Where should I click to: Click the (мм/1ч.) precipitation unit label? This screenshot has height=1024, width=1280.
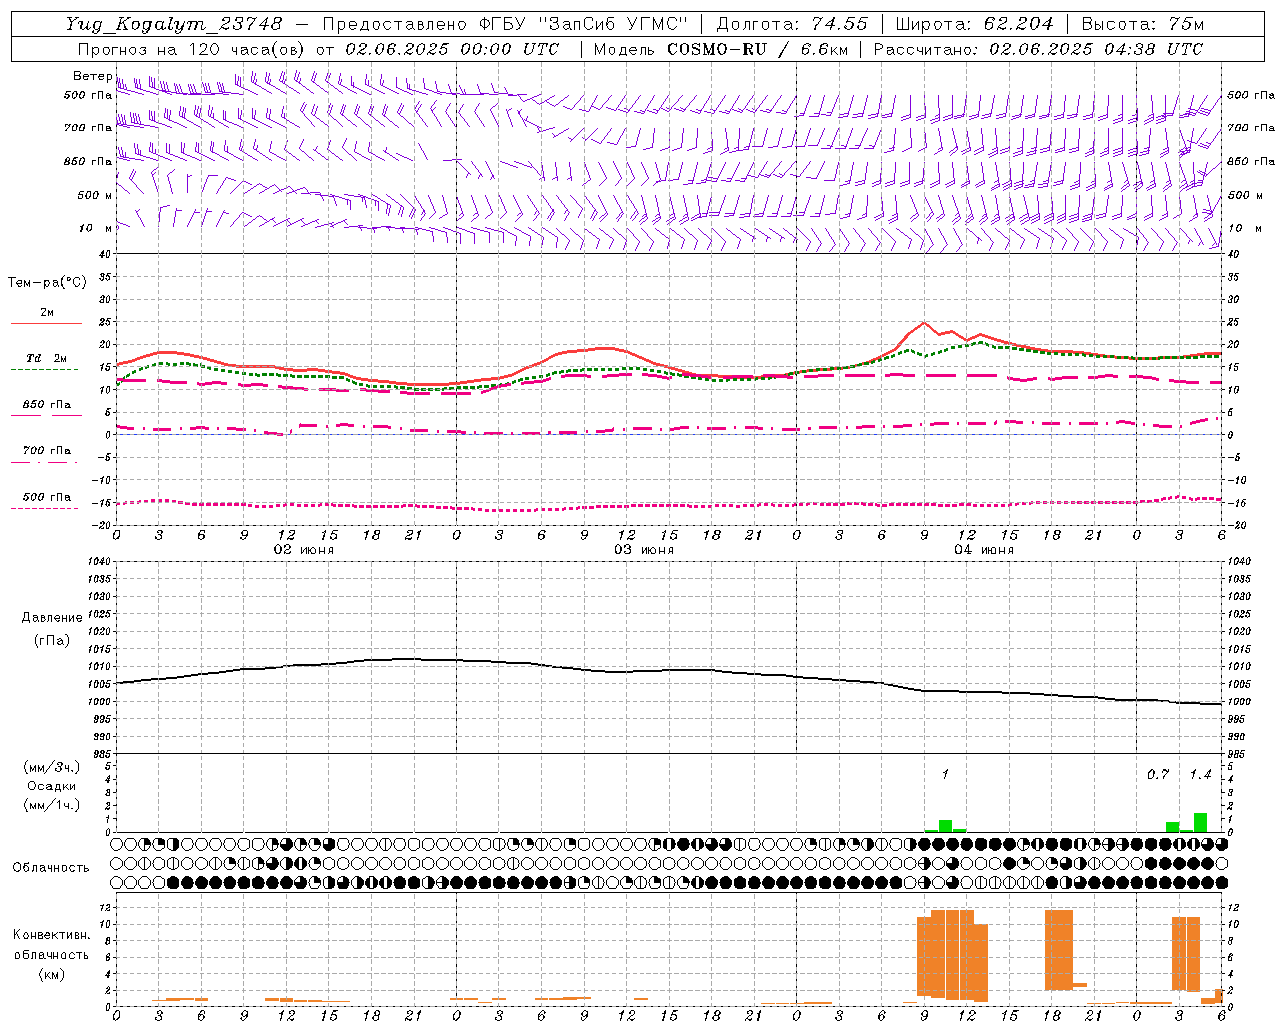(x=51, y=804)
